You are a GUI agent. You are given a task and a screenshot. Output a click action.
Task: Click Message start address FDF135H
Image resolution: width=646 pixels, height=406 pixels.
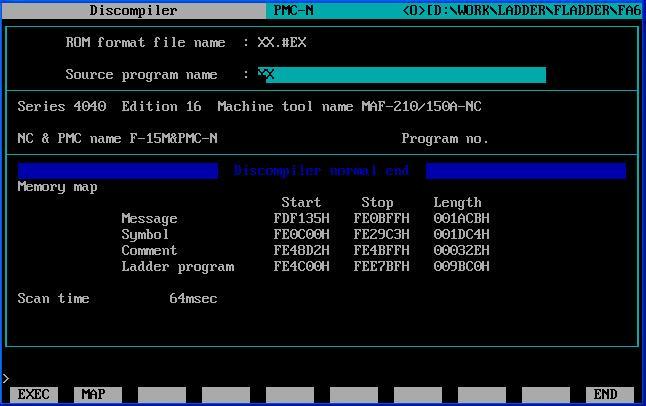[x=302, y=218]
